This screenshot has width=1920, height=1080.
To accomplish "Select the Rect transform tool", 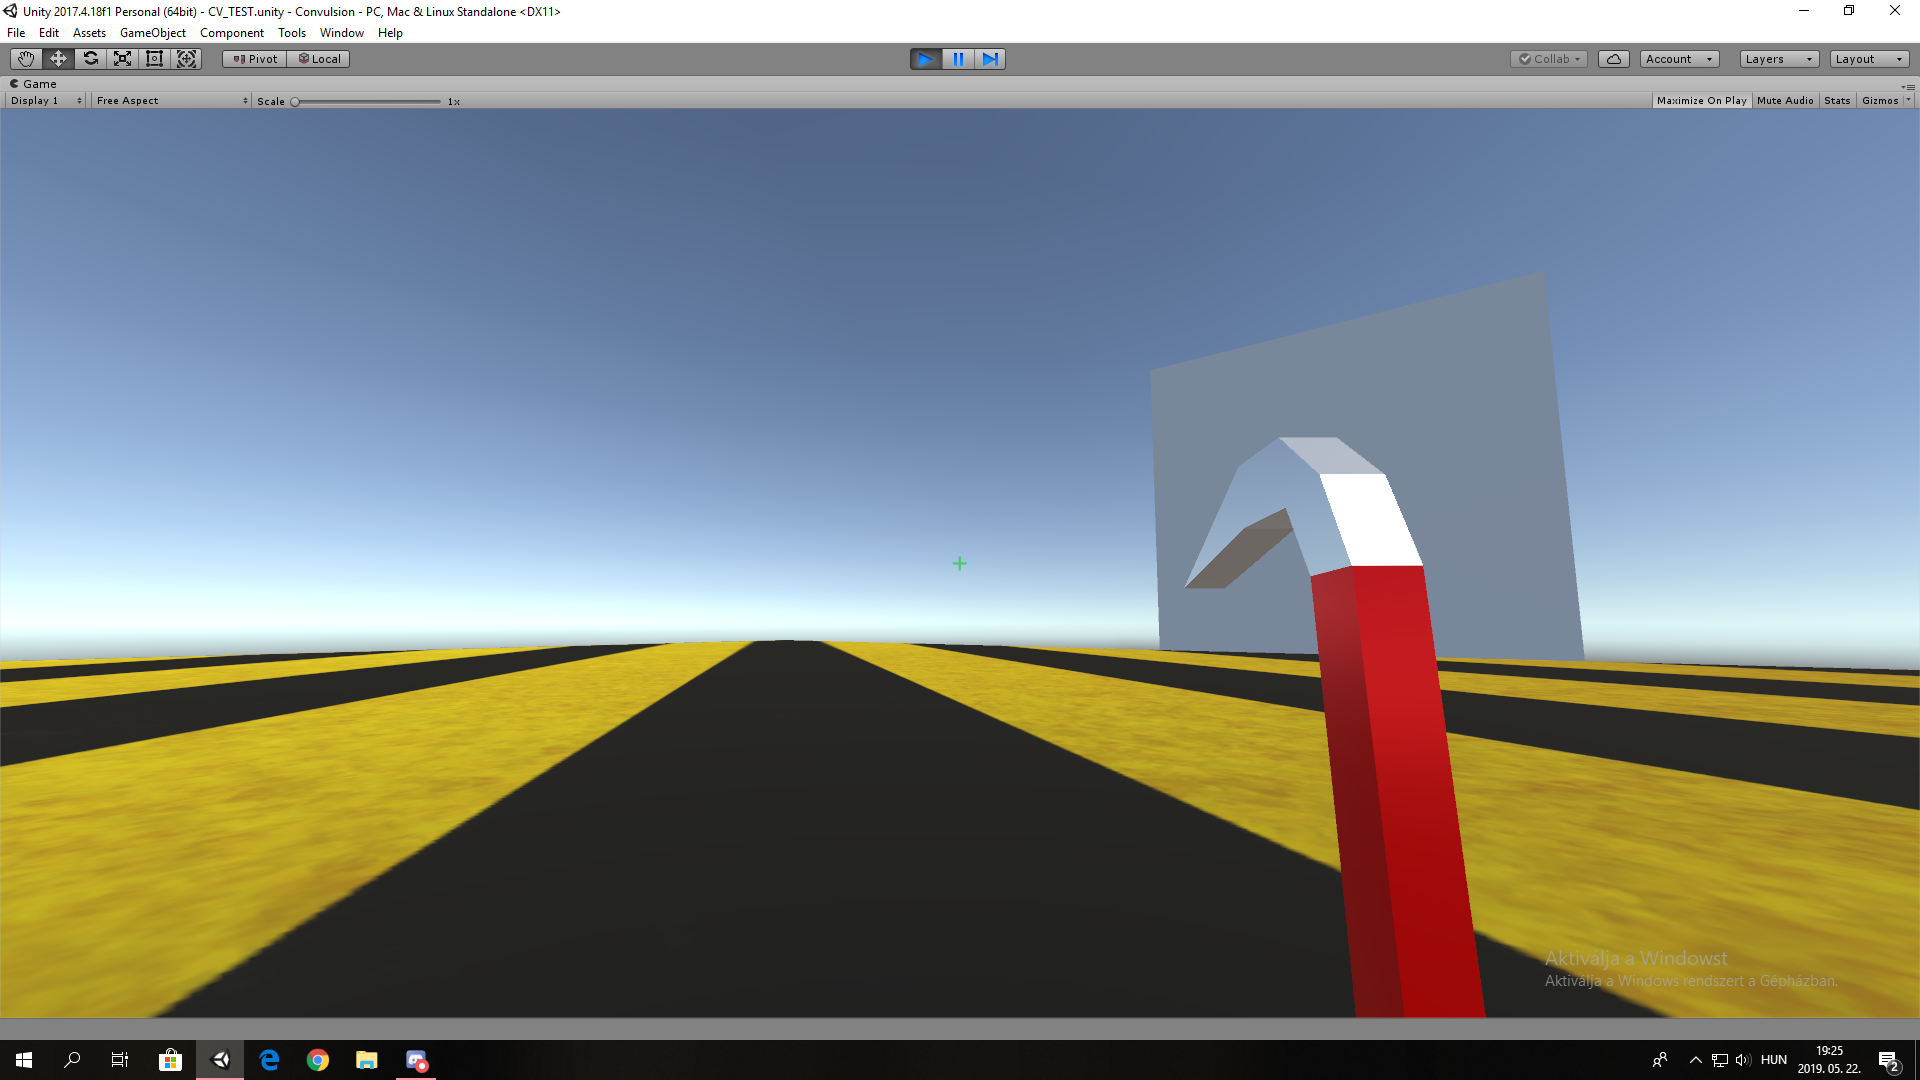I will pyautogui.click(x=154, y=59).
